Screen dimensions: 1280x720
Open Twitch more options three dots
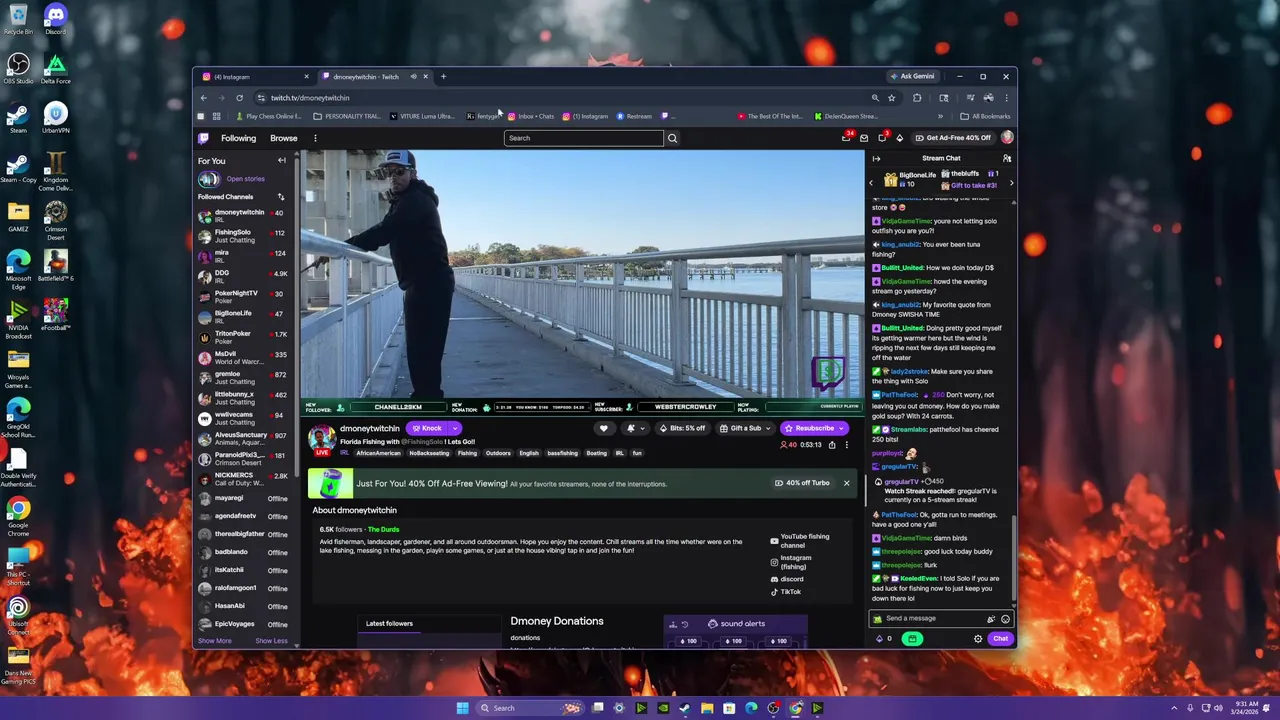(x=315, y=138)
